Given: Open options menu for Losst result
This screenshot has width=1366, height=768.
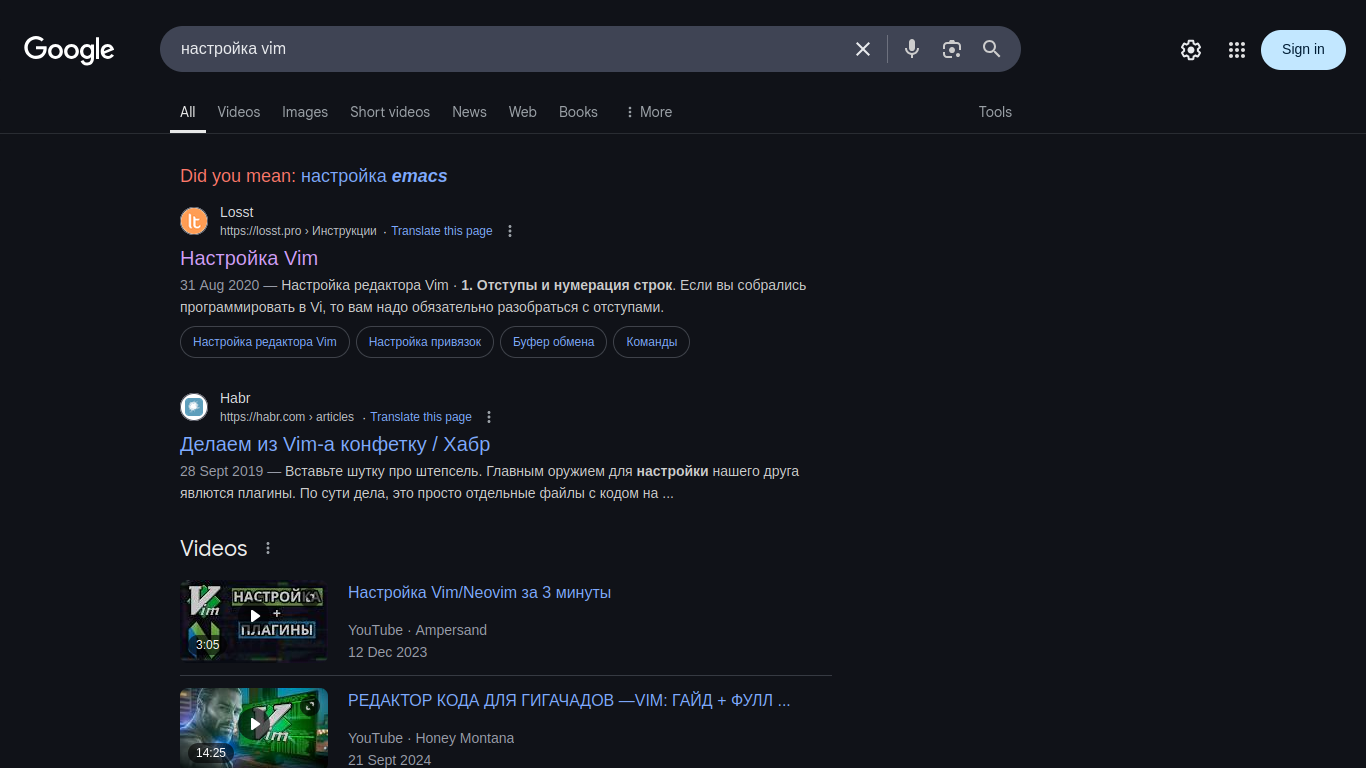Looking at the screenshot, I should (x=510, y=231).
